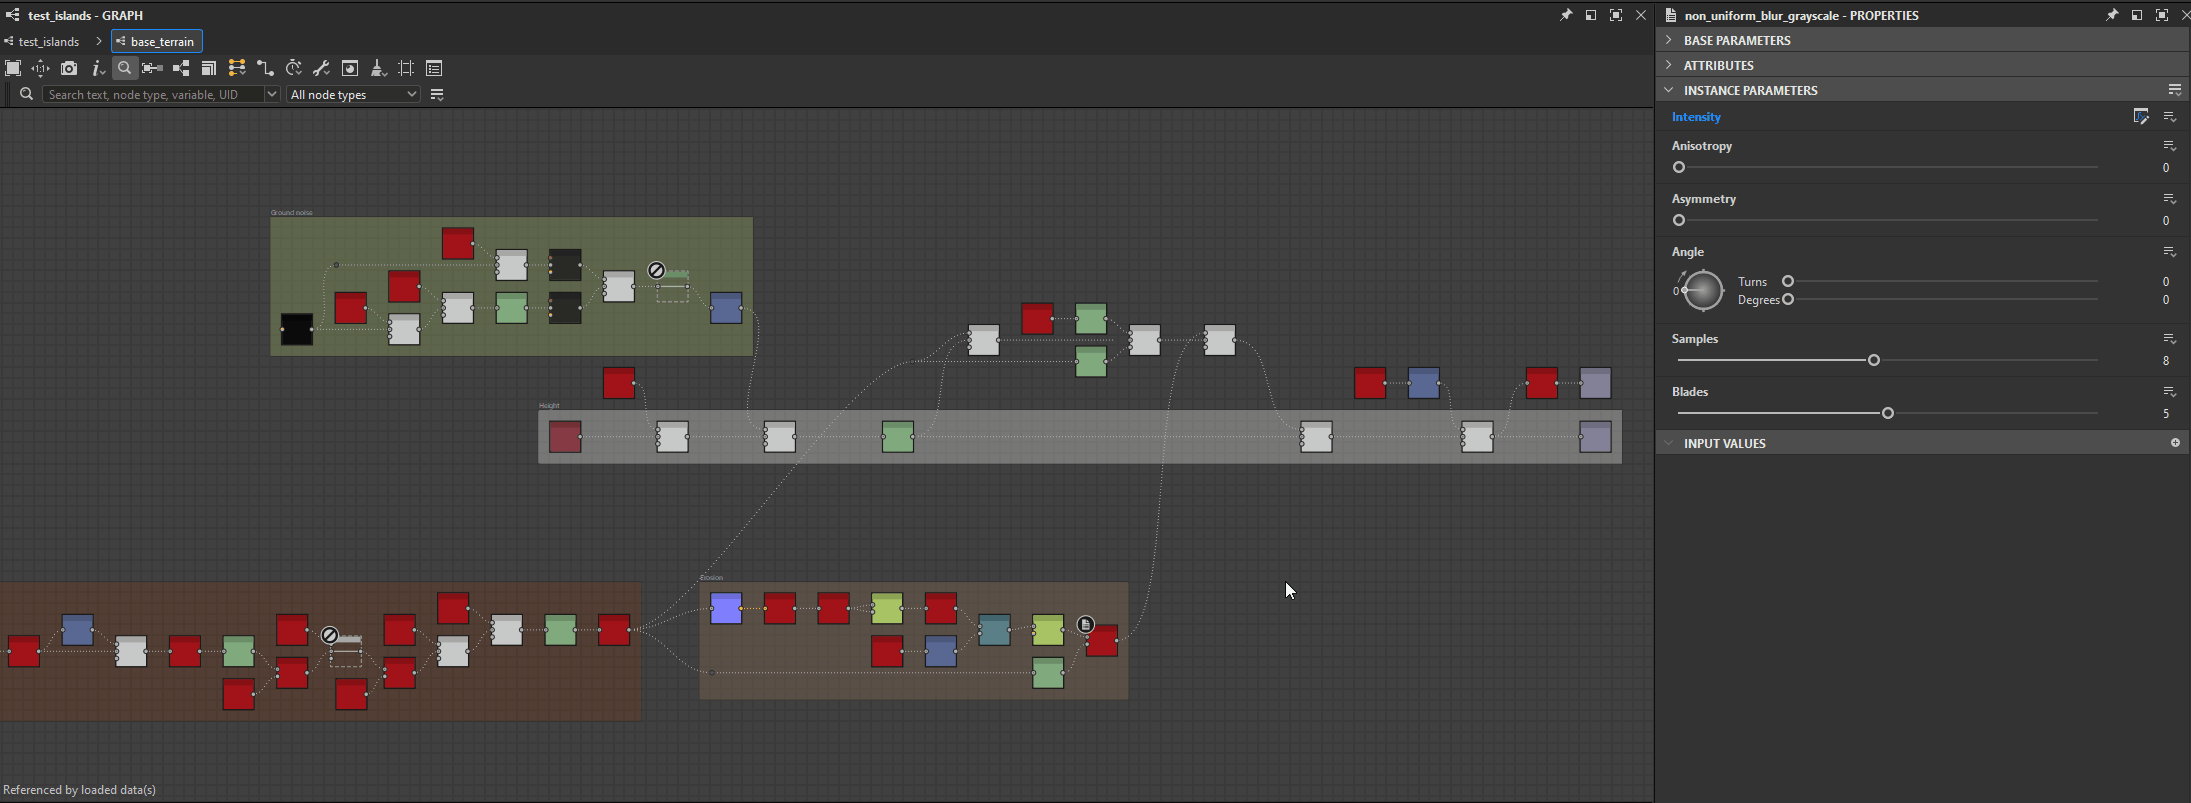This screenshot has width=2191, height=803.
Task: Select the black node in Ground noise frame
Action: [x=296, y=329]
